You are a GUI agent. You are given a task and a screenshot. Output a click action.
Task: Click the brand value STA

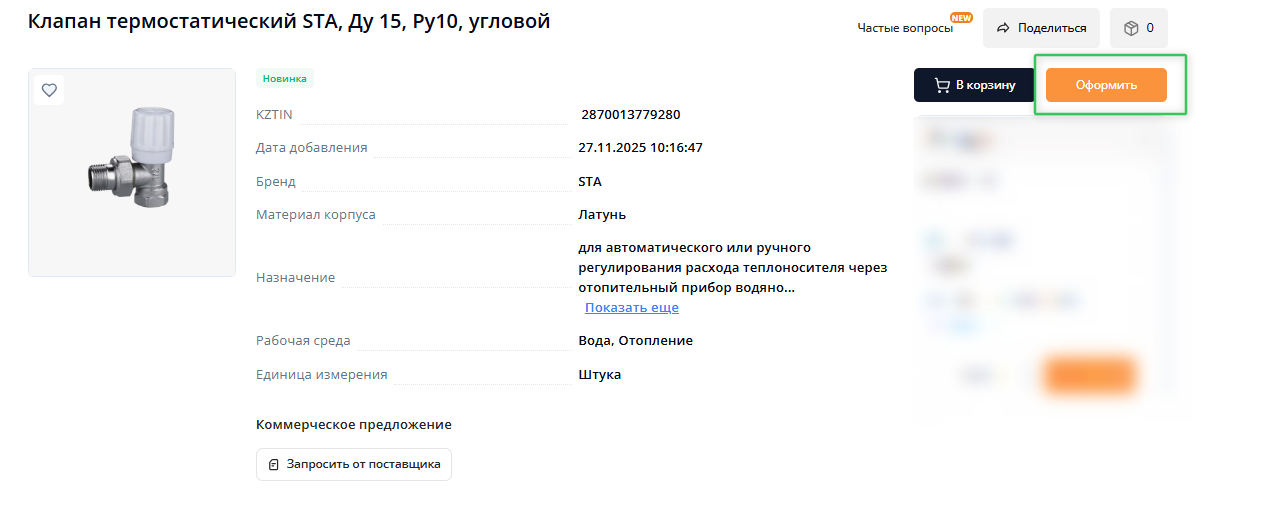[590, 182]
